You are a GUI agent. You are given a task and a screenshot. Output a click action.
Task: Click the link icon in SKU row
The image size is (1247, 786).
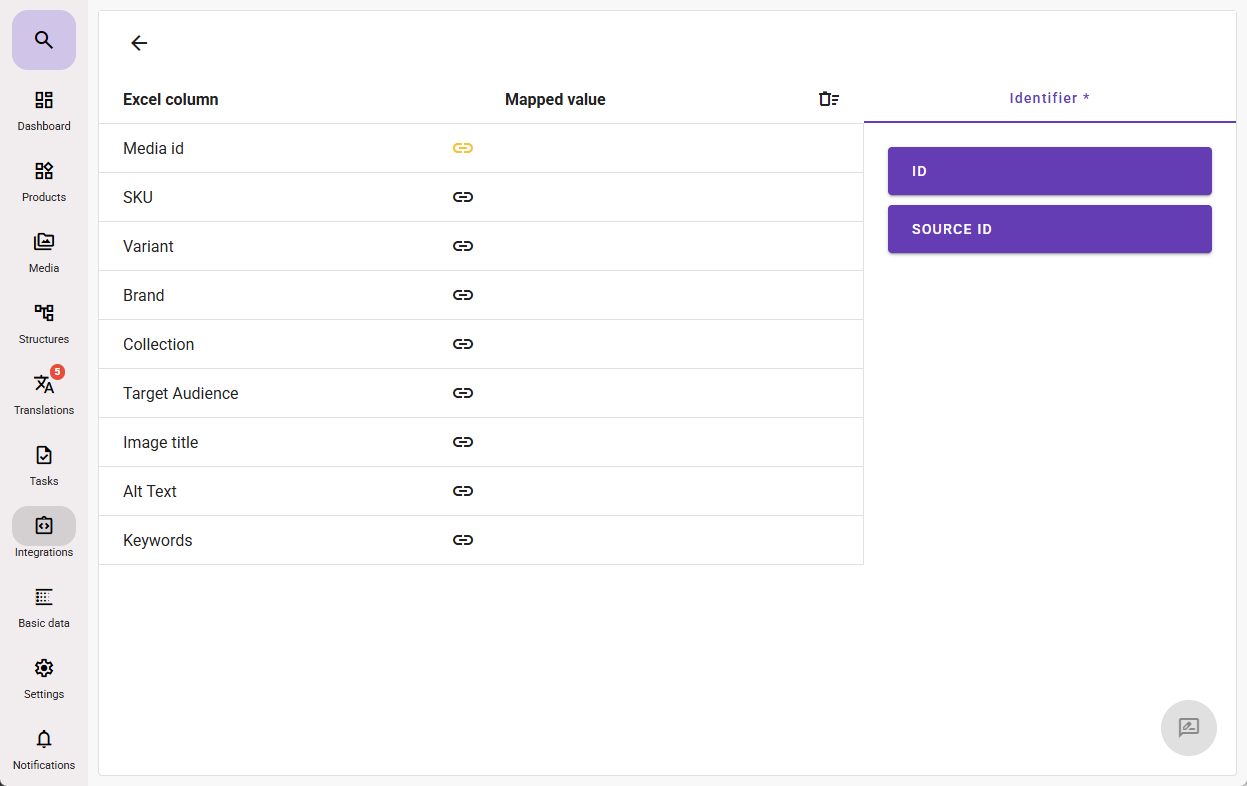[462, 197]
